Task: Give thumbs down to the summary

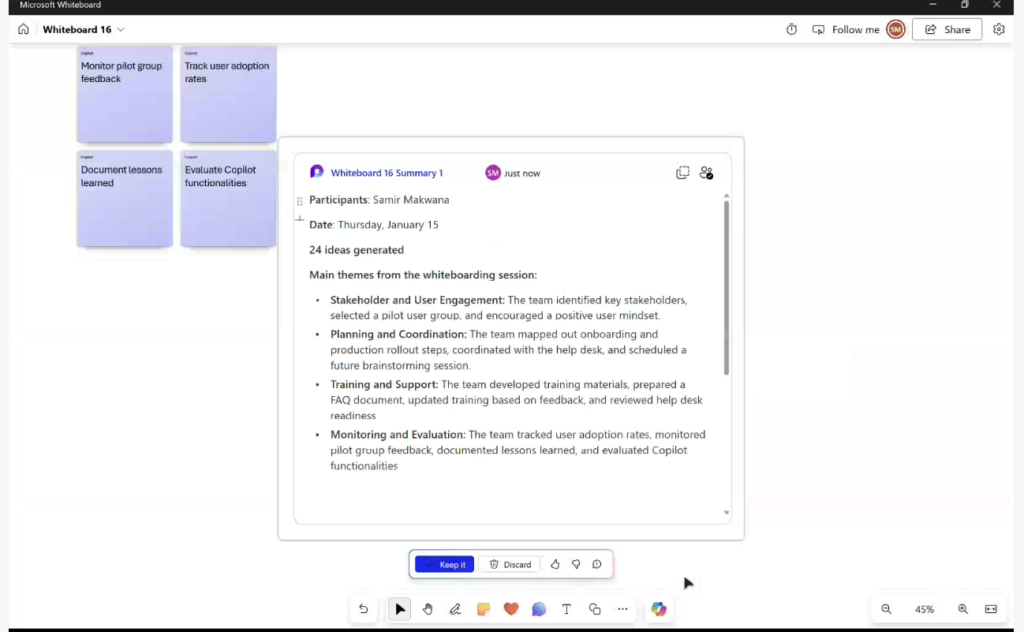Action: click(x=576, y=565)
